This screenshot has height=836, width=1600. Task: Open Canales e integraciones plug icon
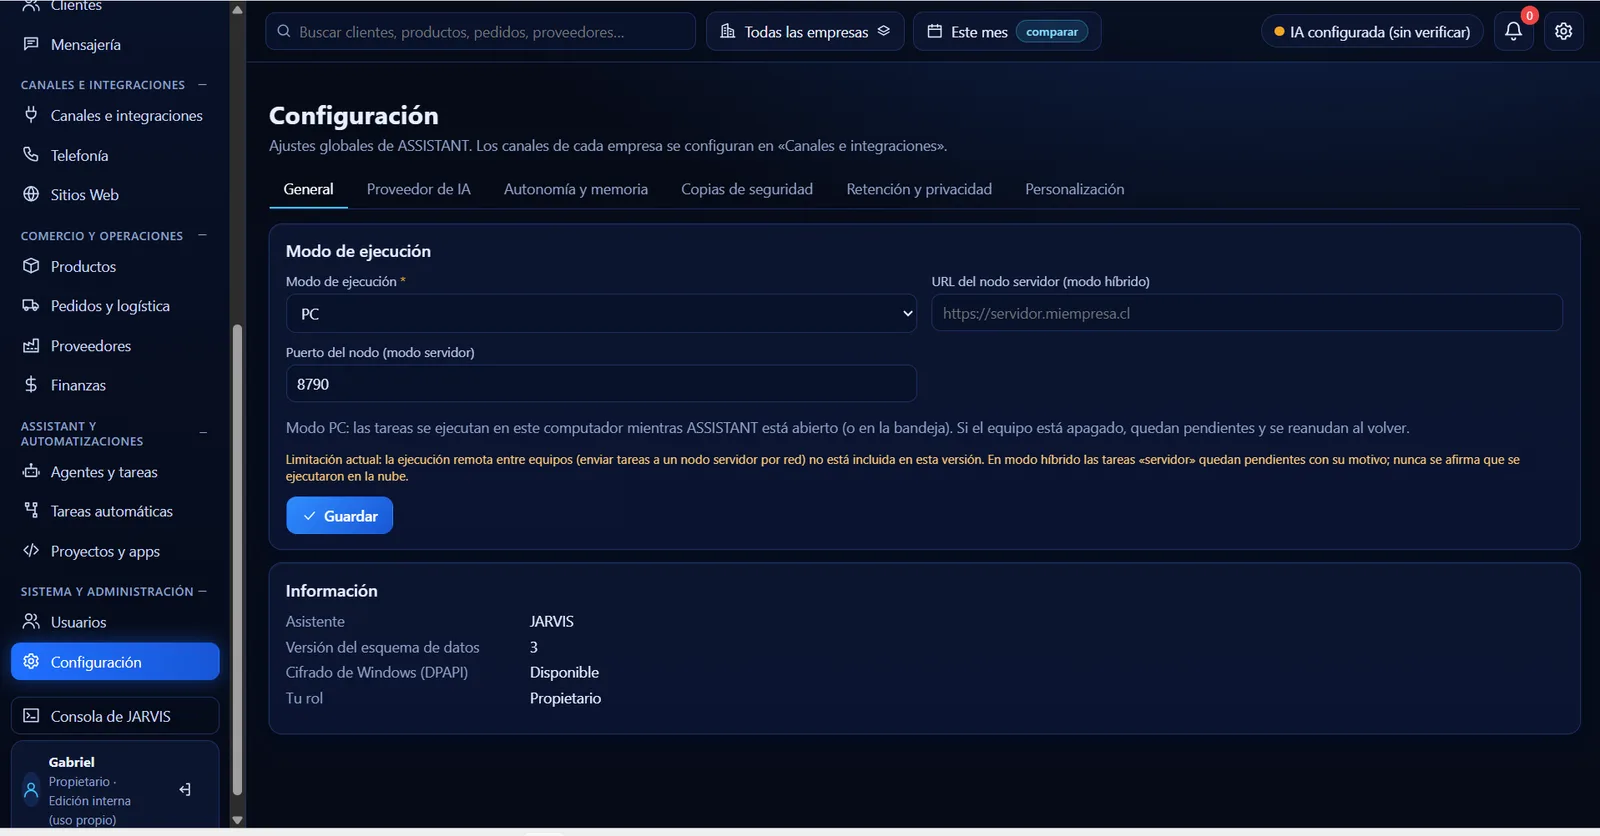point(31,115)
